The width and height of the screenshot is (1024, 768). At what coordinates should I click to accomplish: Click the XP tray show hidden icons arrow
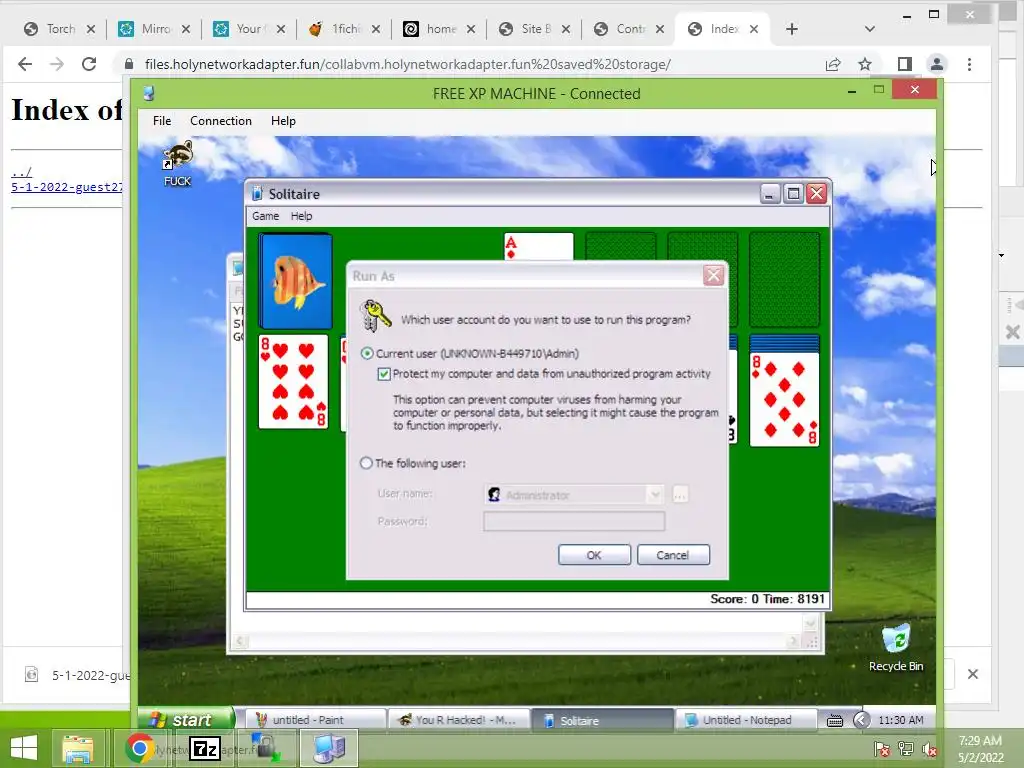(861, 720)
